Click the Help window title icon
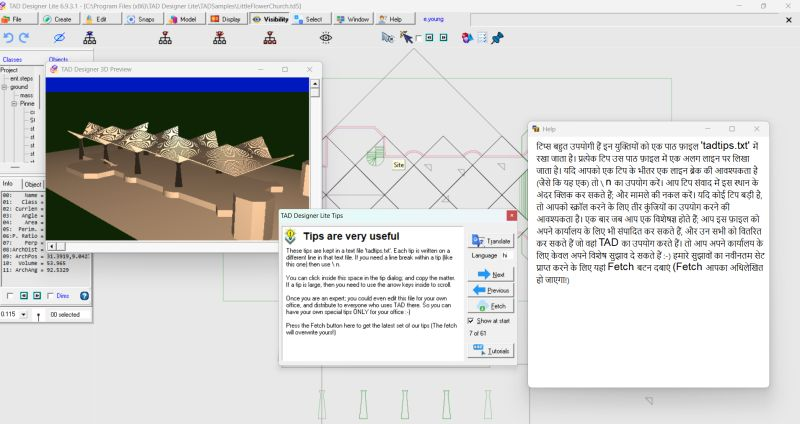This screenshot has height=424, width=800. (x=536, y=129)
